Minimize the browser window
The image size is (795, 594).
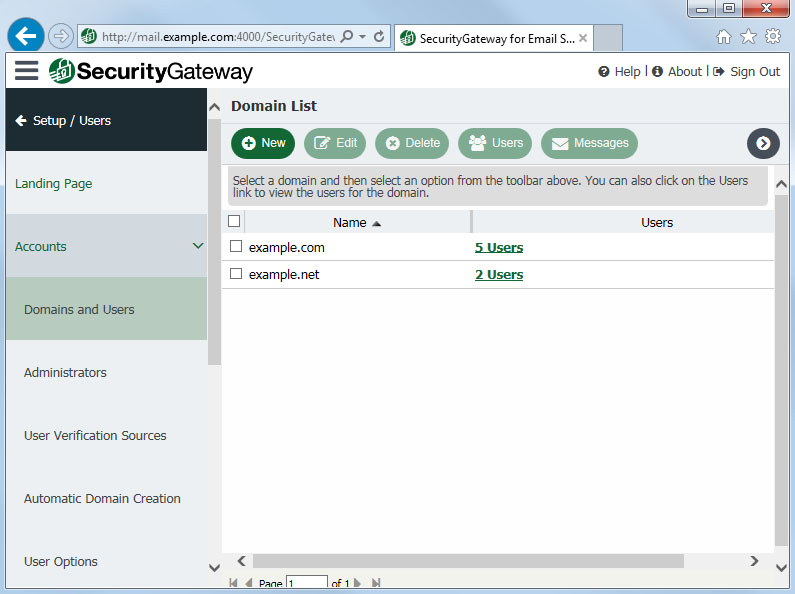(702, 9)
